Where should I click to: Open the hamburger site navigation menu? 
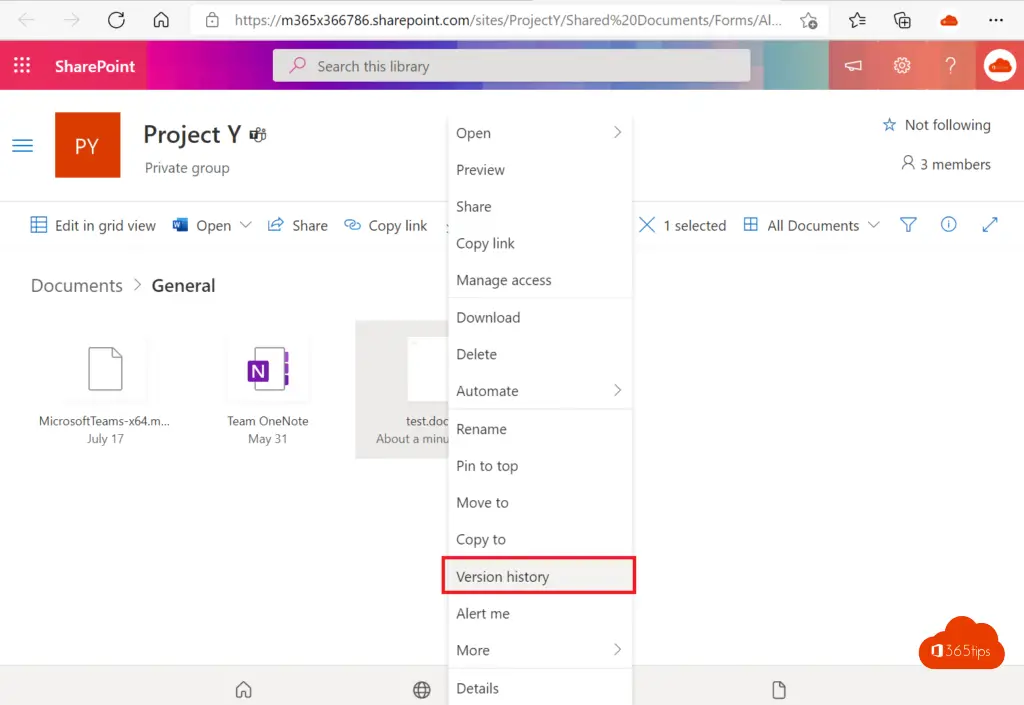click(x=22, y=146)
